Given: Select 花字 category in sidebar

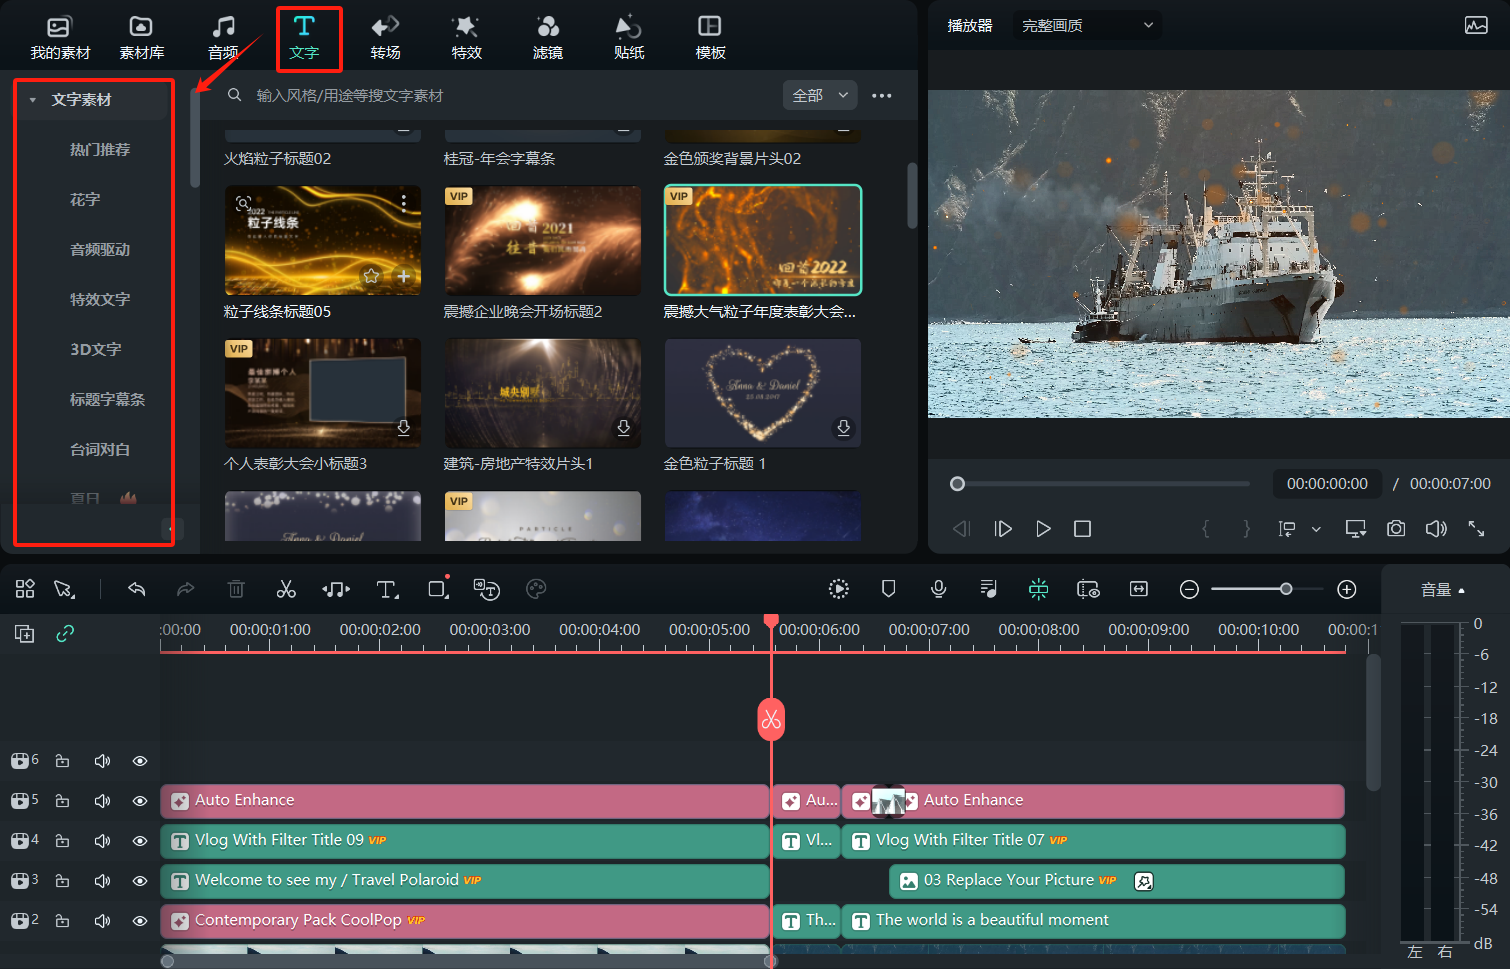Looking at the screenshot, I should point(85,199).
